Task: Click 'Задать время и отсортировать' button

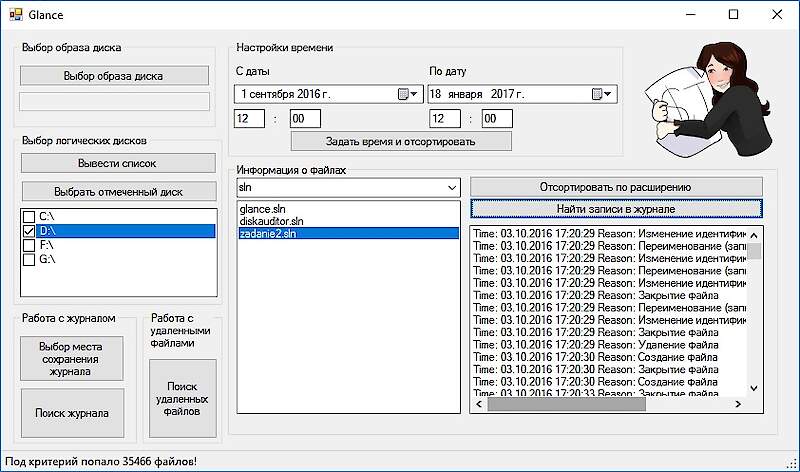Action: 401,141
